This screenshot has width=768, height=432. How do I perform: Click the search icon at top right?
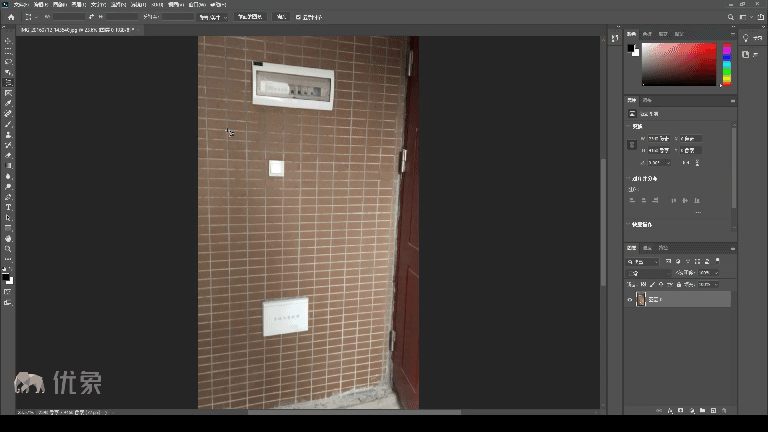(x=732, y=17)
